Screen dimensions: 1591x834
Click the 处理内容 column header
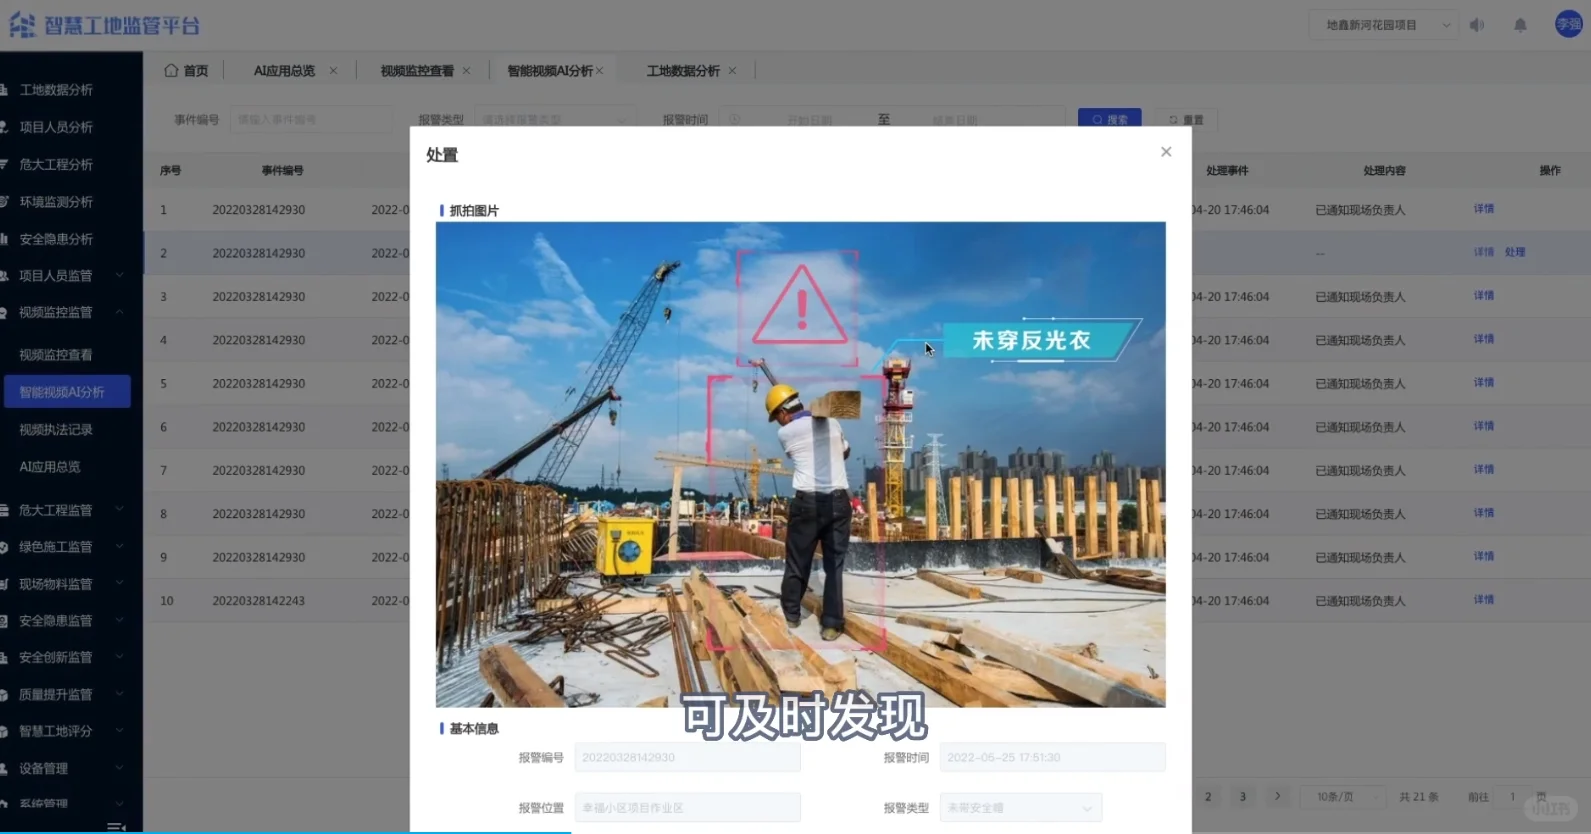coord(1384,171)
